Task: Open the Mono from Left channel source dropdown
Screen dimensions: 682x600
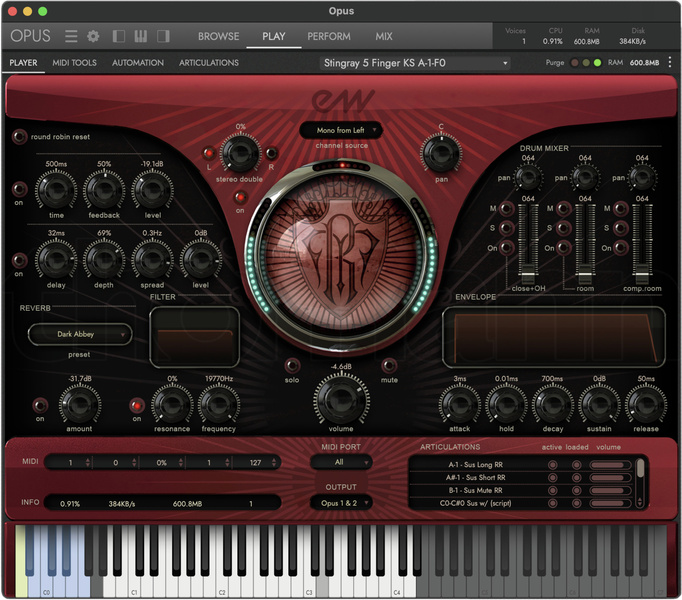Action: pos(341,130)
